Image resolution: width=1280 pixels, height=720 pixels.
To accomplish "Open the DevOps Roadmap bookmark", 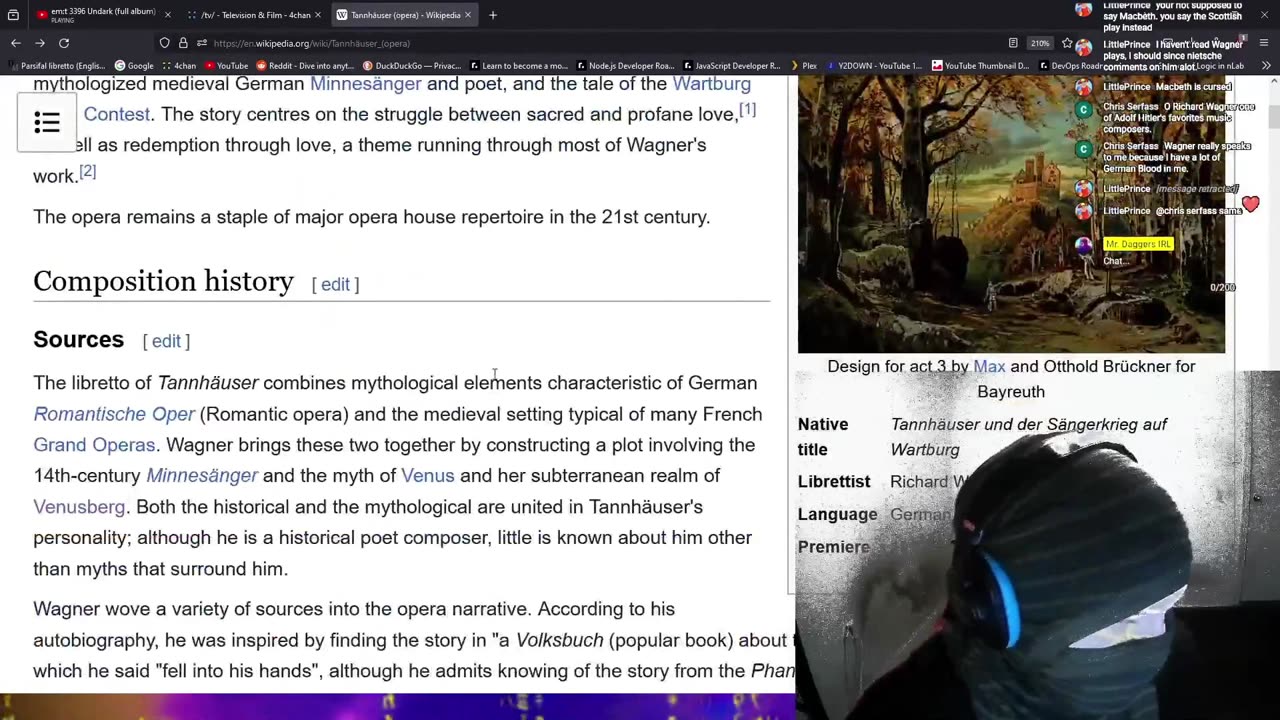I will pyautogui.click(x=1068, y=66).
